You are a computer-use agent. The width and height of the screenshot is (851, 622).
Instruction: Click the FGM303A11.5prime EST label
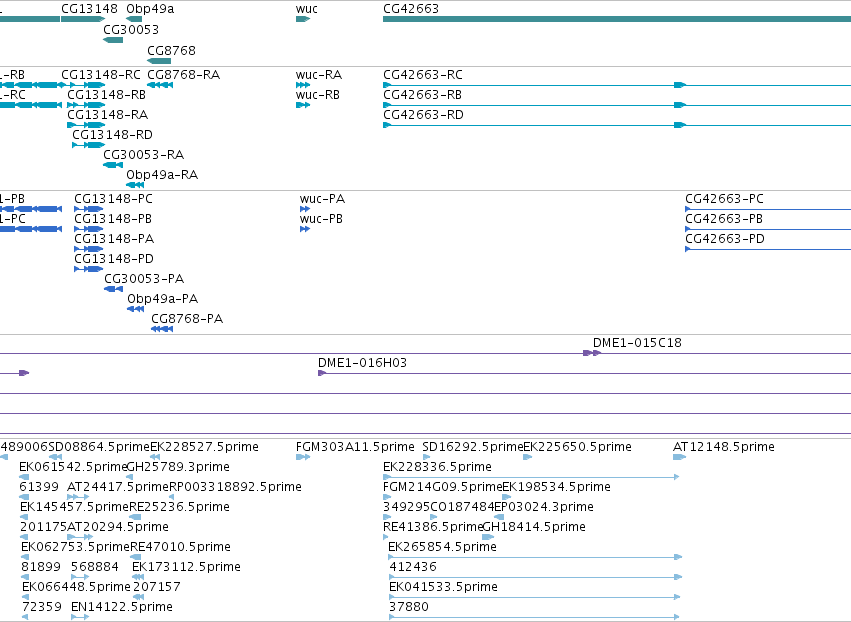pyautogui.click(x=355, y=447)
